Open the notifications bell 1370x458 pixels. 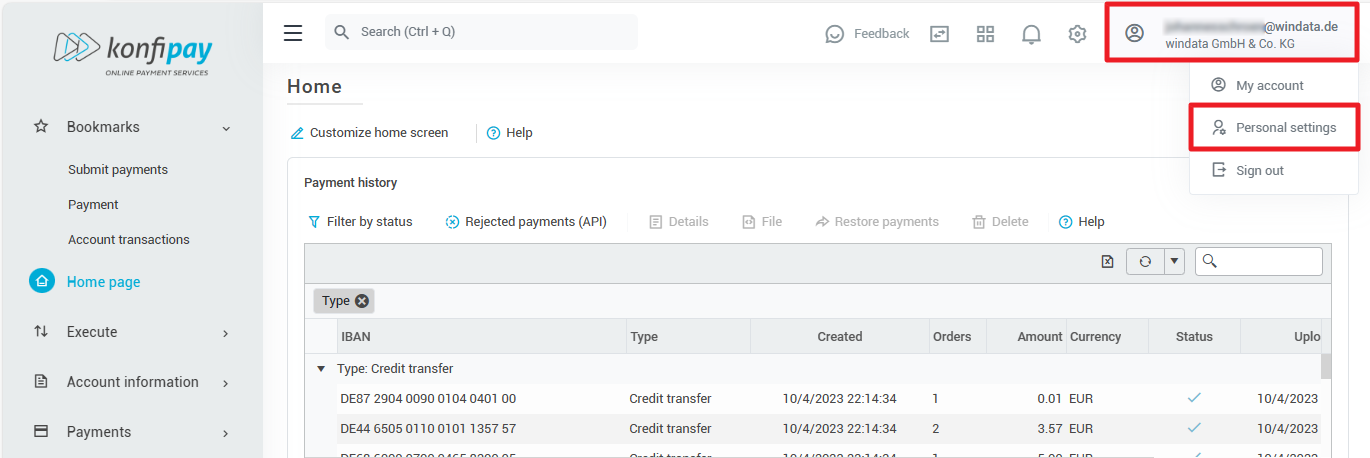pyautogui.click(x=1031, y=34)
